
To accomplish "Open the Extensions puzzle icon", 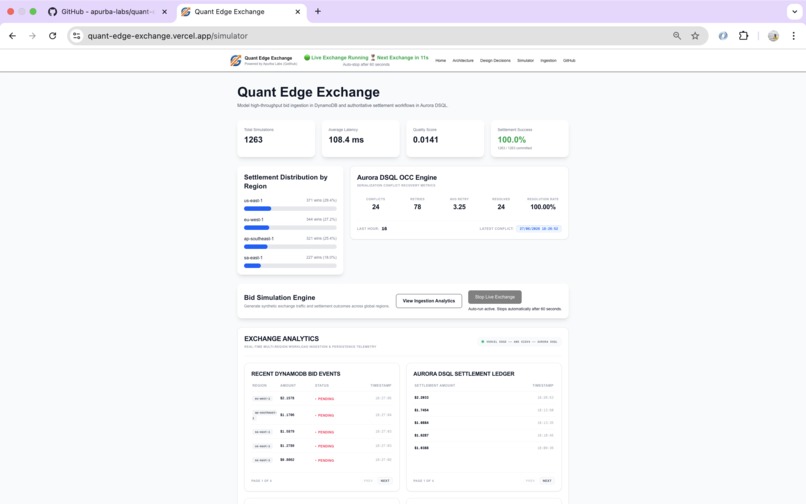I will coord(743,36).
